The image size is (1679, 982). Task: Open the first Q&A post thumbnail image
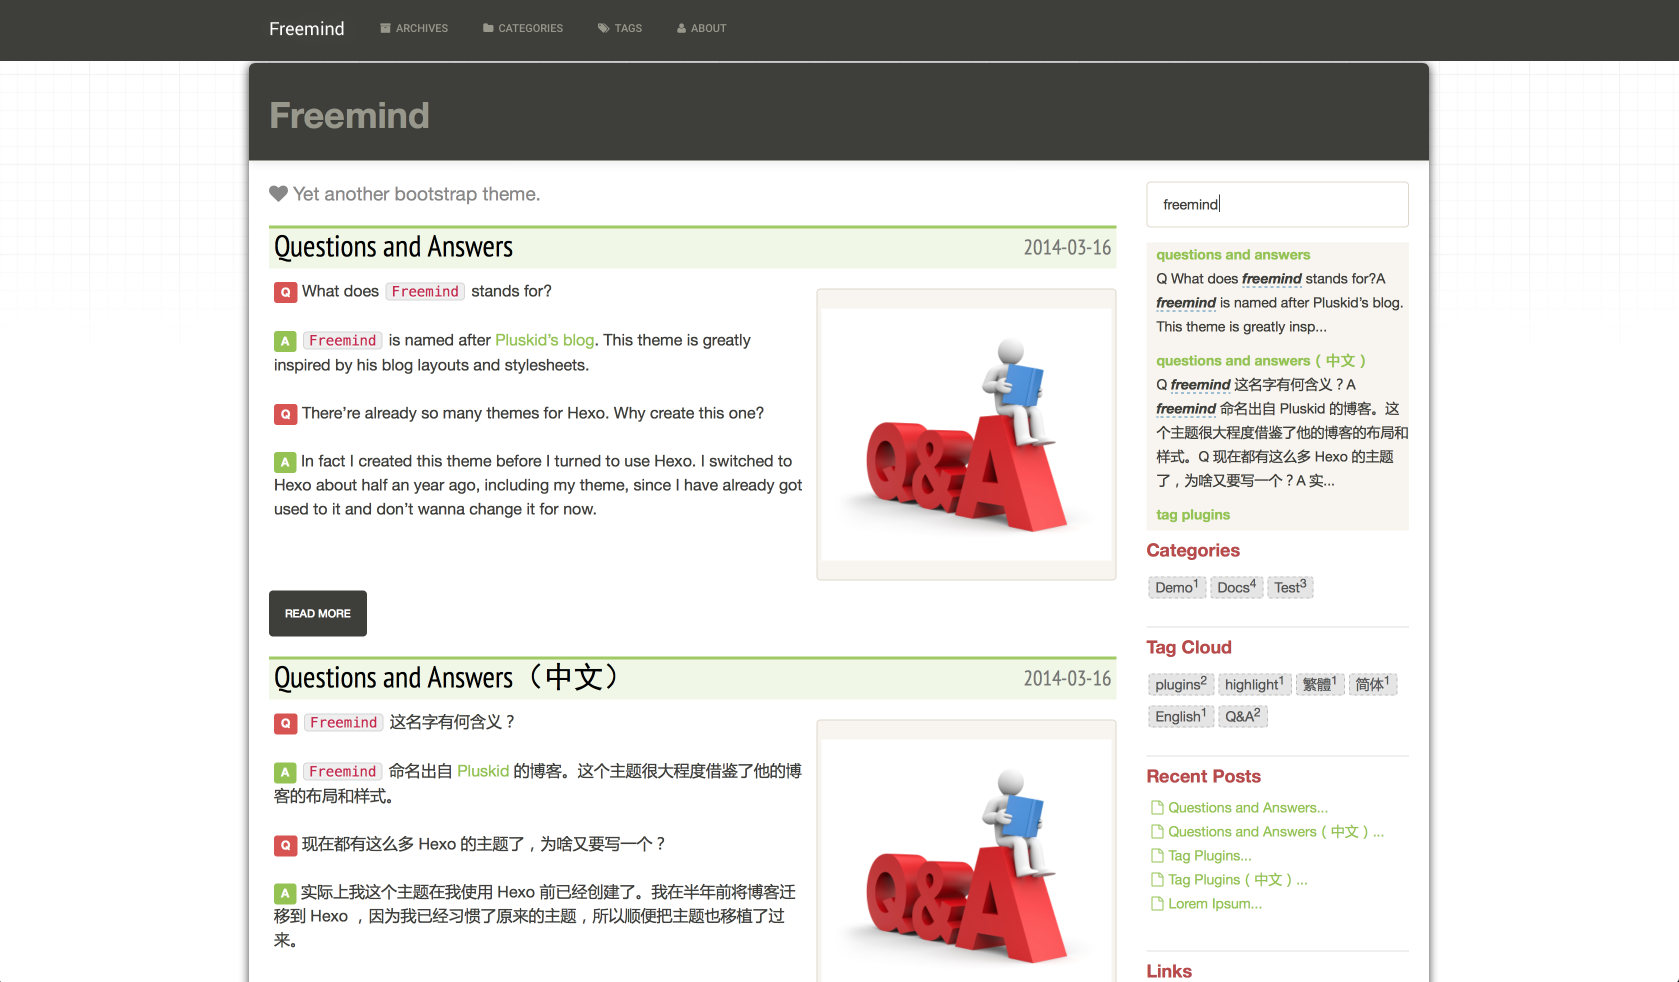pyautogui.click(x=966, y=434)
